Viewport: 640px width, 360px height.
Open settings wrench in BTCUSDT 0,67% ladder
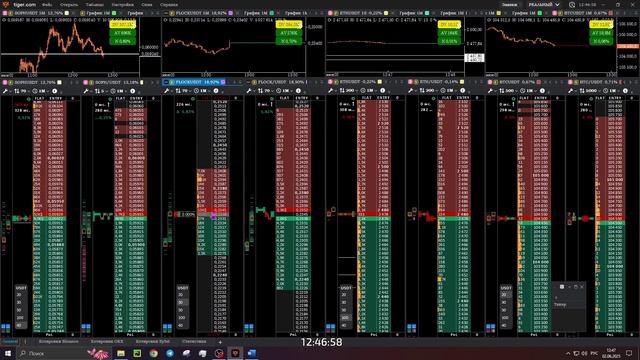491,91
